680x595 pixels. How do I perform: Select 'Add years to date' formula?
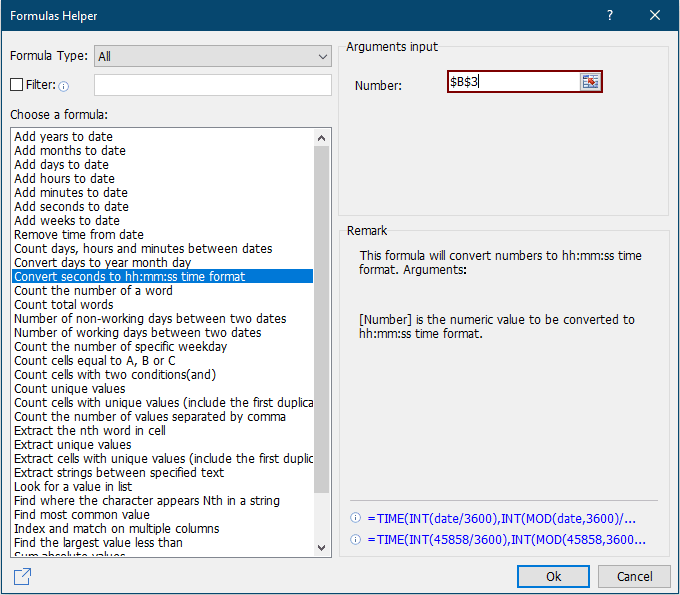63,137
